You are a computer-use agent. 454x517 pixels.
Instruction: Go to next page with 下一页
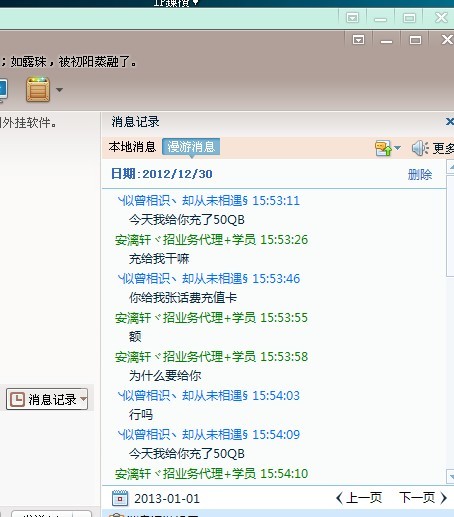[x=423, y=498]
